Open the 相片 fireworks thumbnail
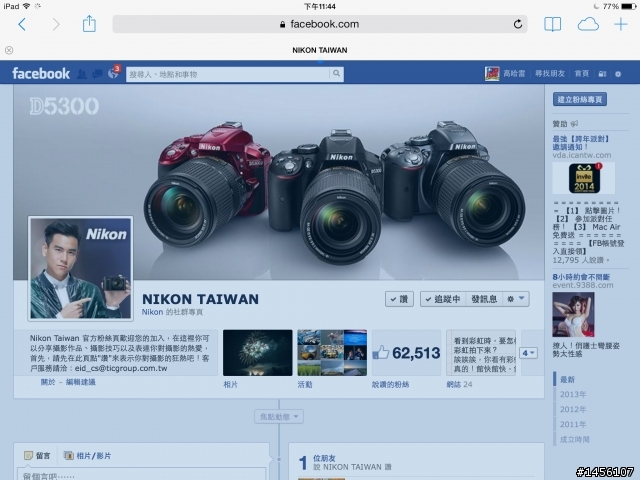Viewport: 640px width, 480px height. pyautogui.click(x=258, y=353)
